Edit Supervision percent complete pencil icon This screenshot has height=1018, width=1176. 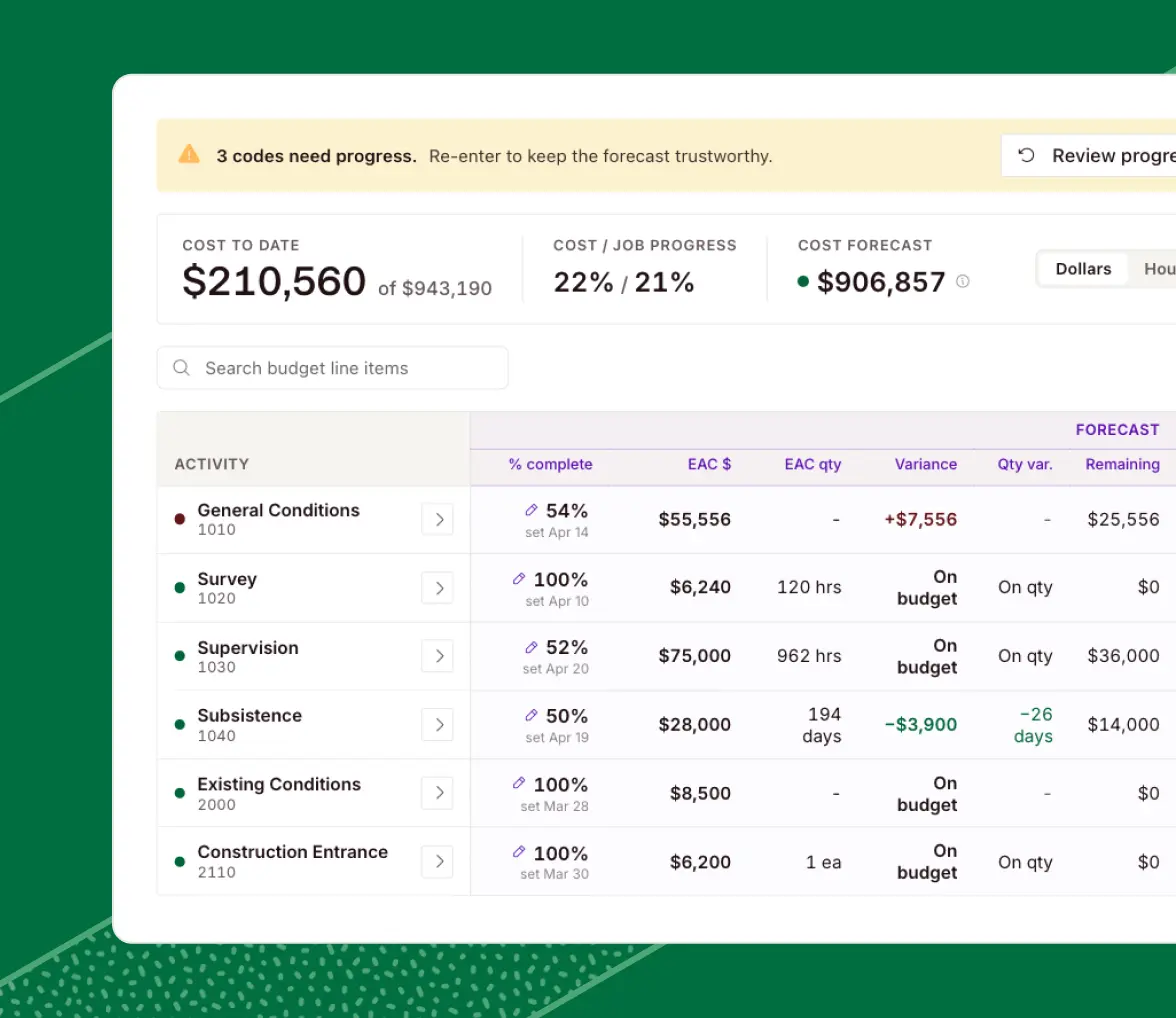[x=531, y=647]
